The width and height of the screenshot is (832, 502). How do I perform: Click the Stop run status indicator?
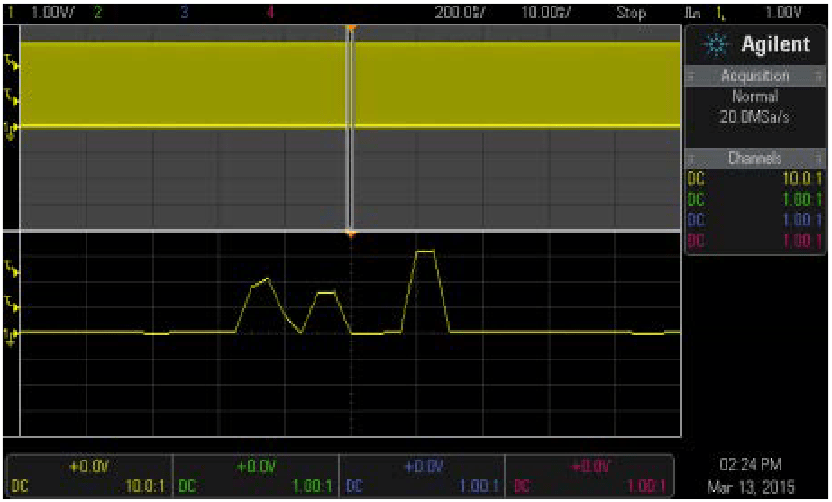coord(631,13)
